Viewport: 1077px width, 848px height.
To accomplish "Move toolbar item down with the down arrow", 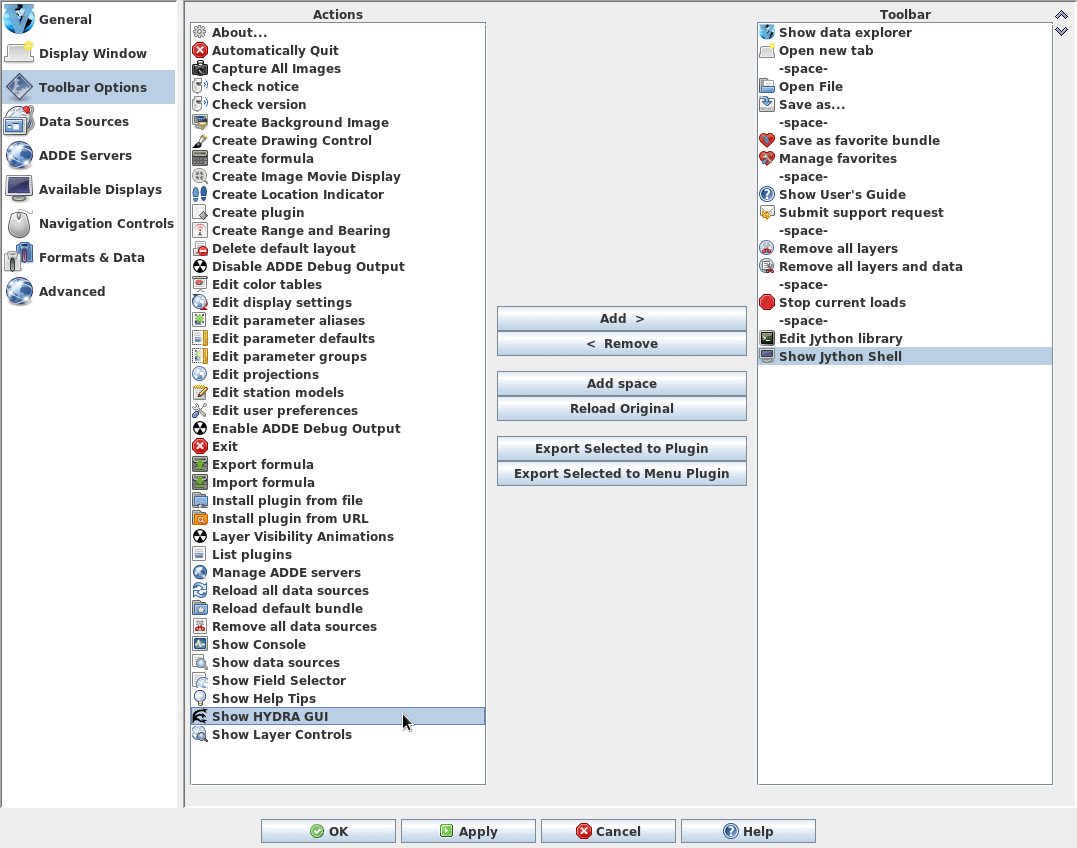I will coord(1061,31).
